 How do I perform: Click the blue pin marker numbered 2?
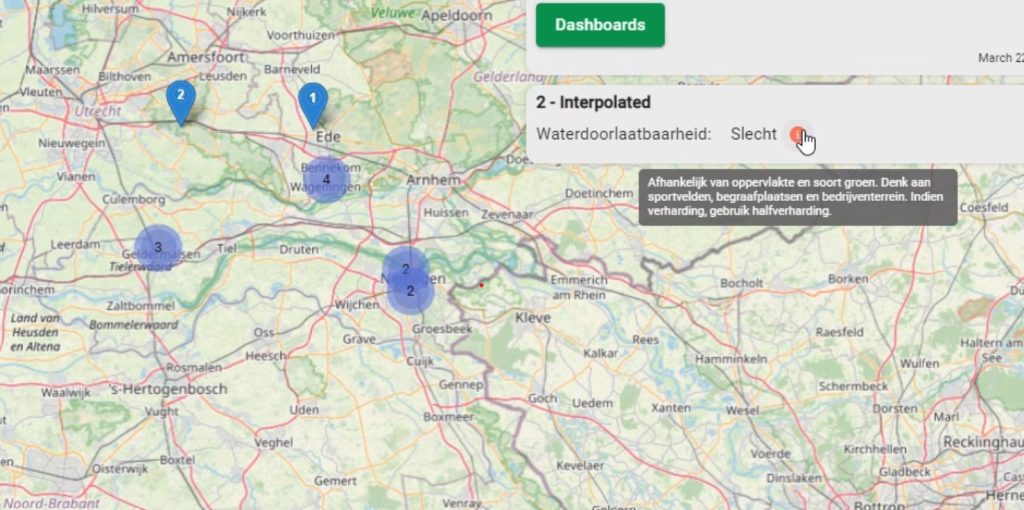pyautogui.click(x=181, y=99)
